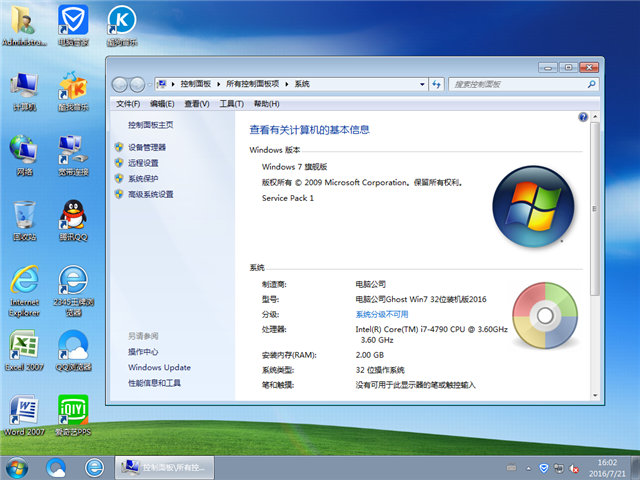Open Internet Explorer desktop shortcut
Viewport: 640px width, 480px height.
point(24,283)
